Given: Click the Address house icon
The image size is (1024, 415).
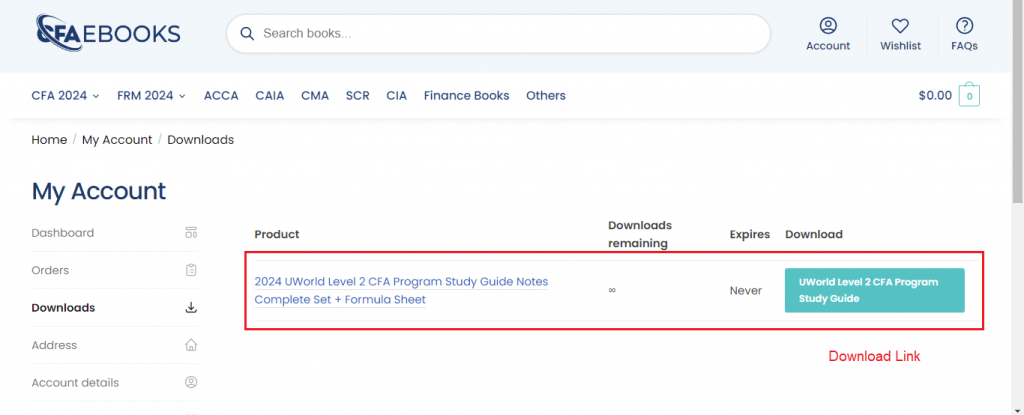Looking at the screenshot, I should (x=191, y=344).
